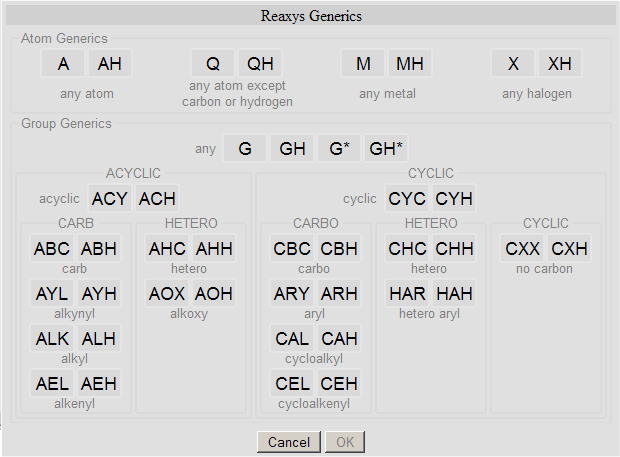The image size is (620, 457).
Task: Select the AHH acyclic hetero generic
Action: click(x=213, y=249)
